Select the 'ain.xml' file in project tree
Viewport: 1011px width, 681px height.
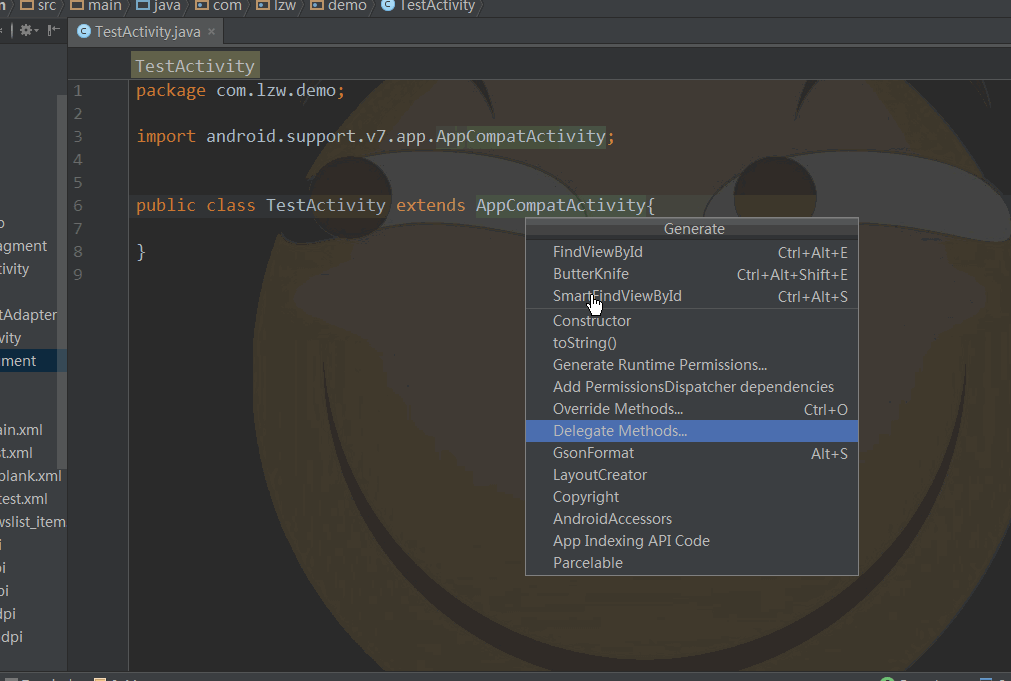coord(21,430)
